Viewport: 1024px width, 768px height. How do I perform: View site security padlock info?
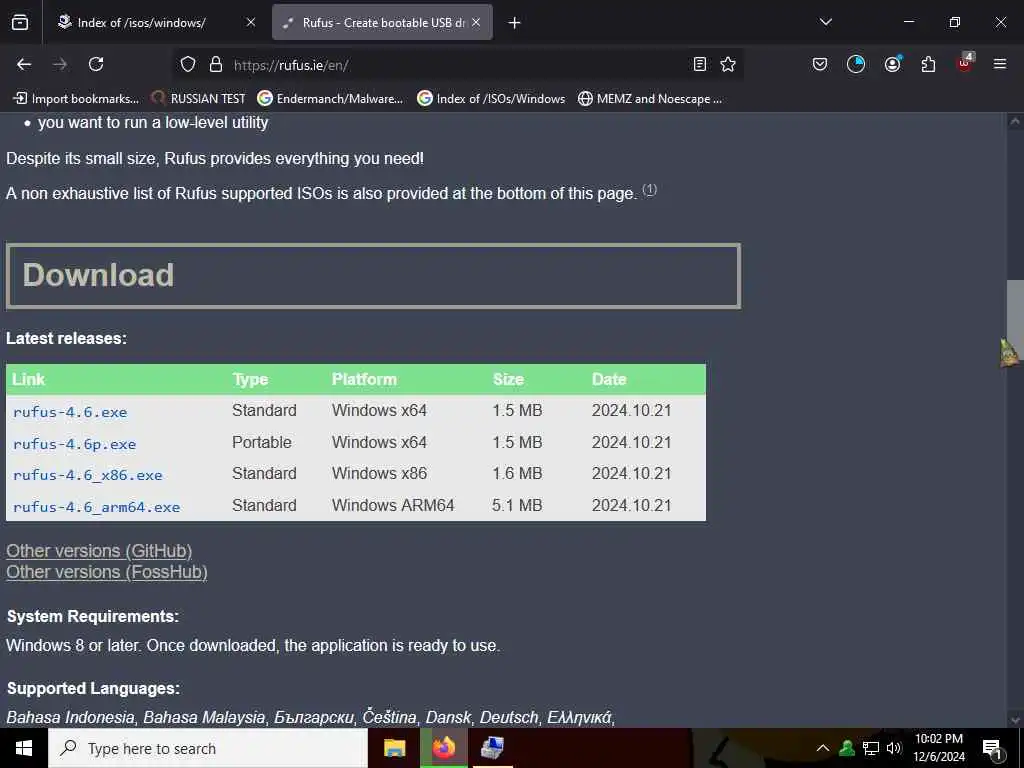click(216, 64)
